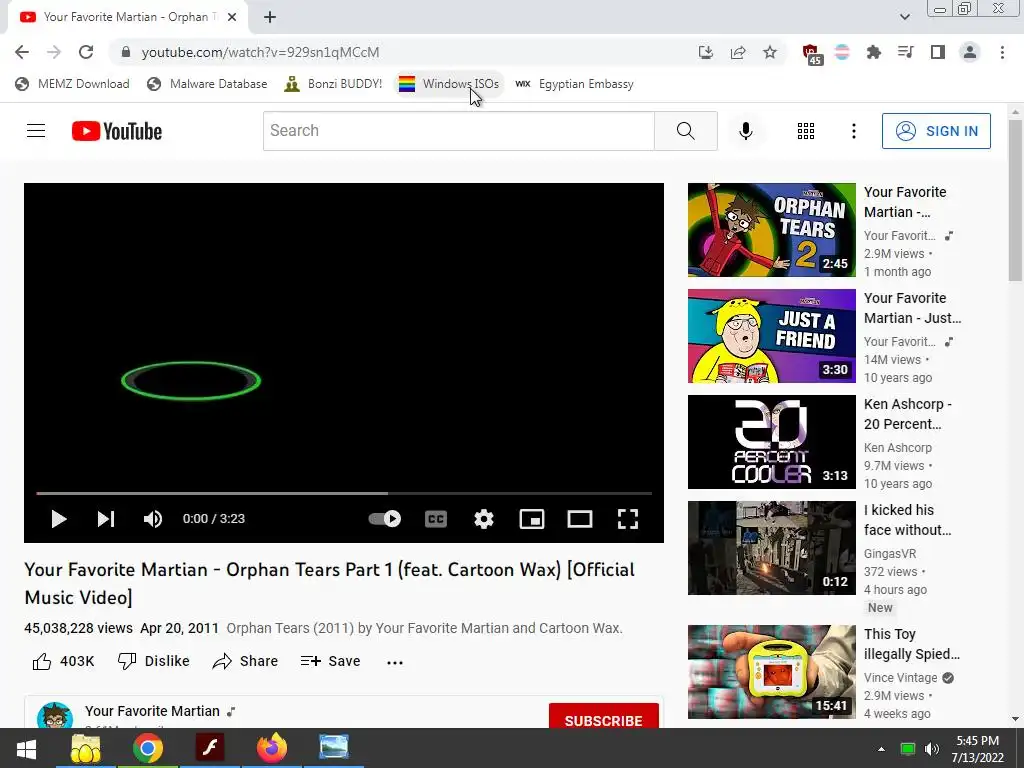Open Chrome profile avatar
The width and height of the screenshot is (1024, 768).
click(970, 52)
